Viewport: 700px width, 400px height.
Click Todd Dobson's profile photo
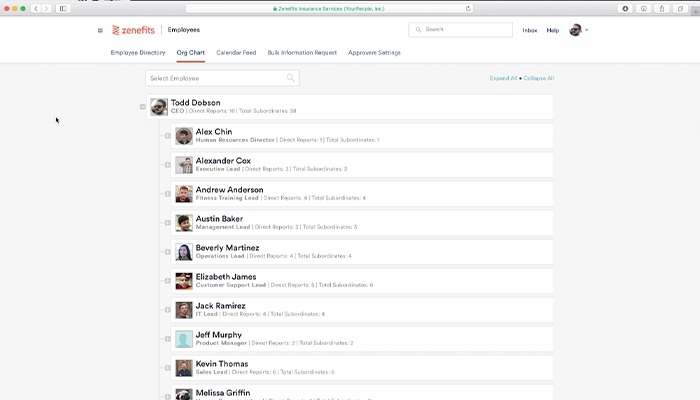coord(158,107)
